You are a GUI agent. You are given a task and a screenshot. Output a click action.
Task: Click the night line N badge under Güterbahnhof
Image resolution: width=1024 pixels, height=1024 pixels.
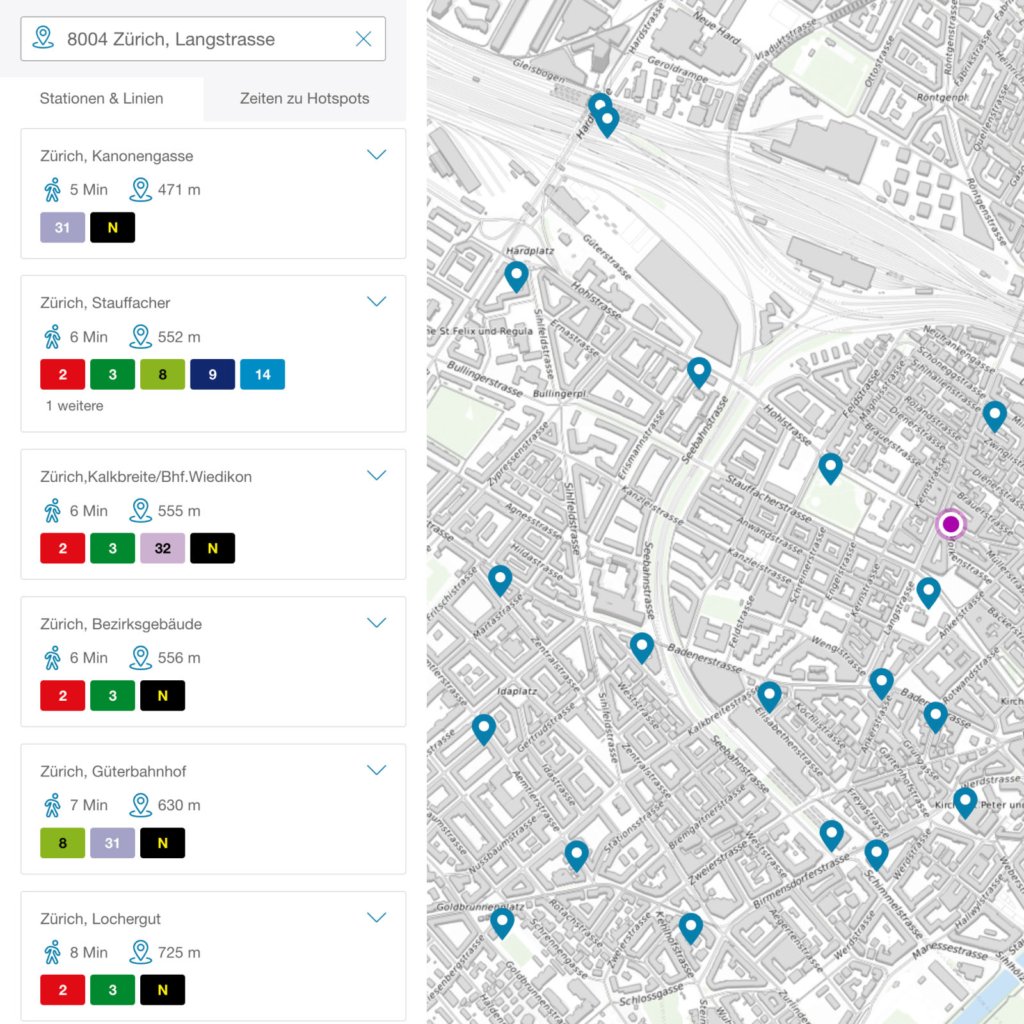point(162,843)
